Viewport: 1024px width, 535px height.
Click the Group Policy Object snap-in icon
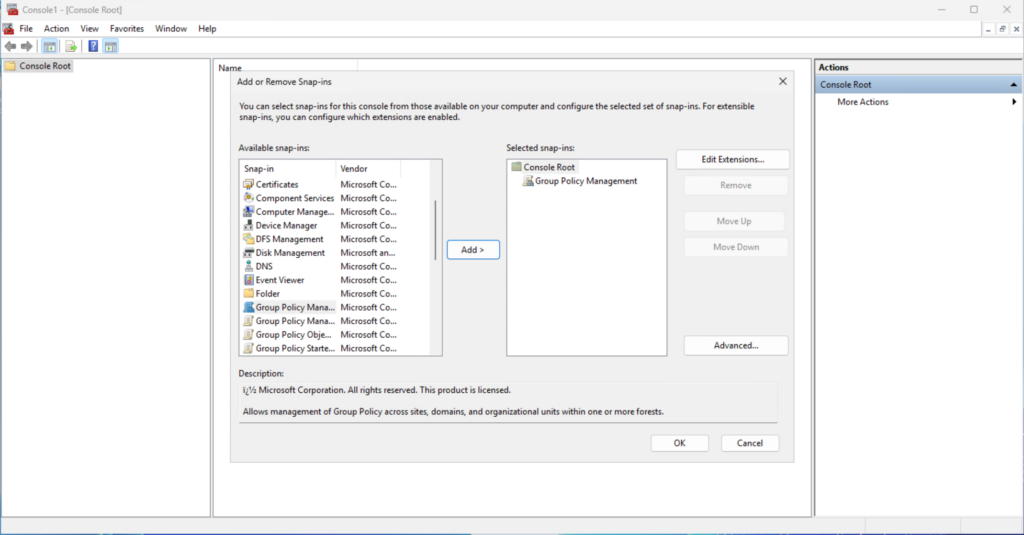coord(248,334)
